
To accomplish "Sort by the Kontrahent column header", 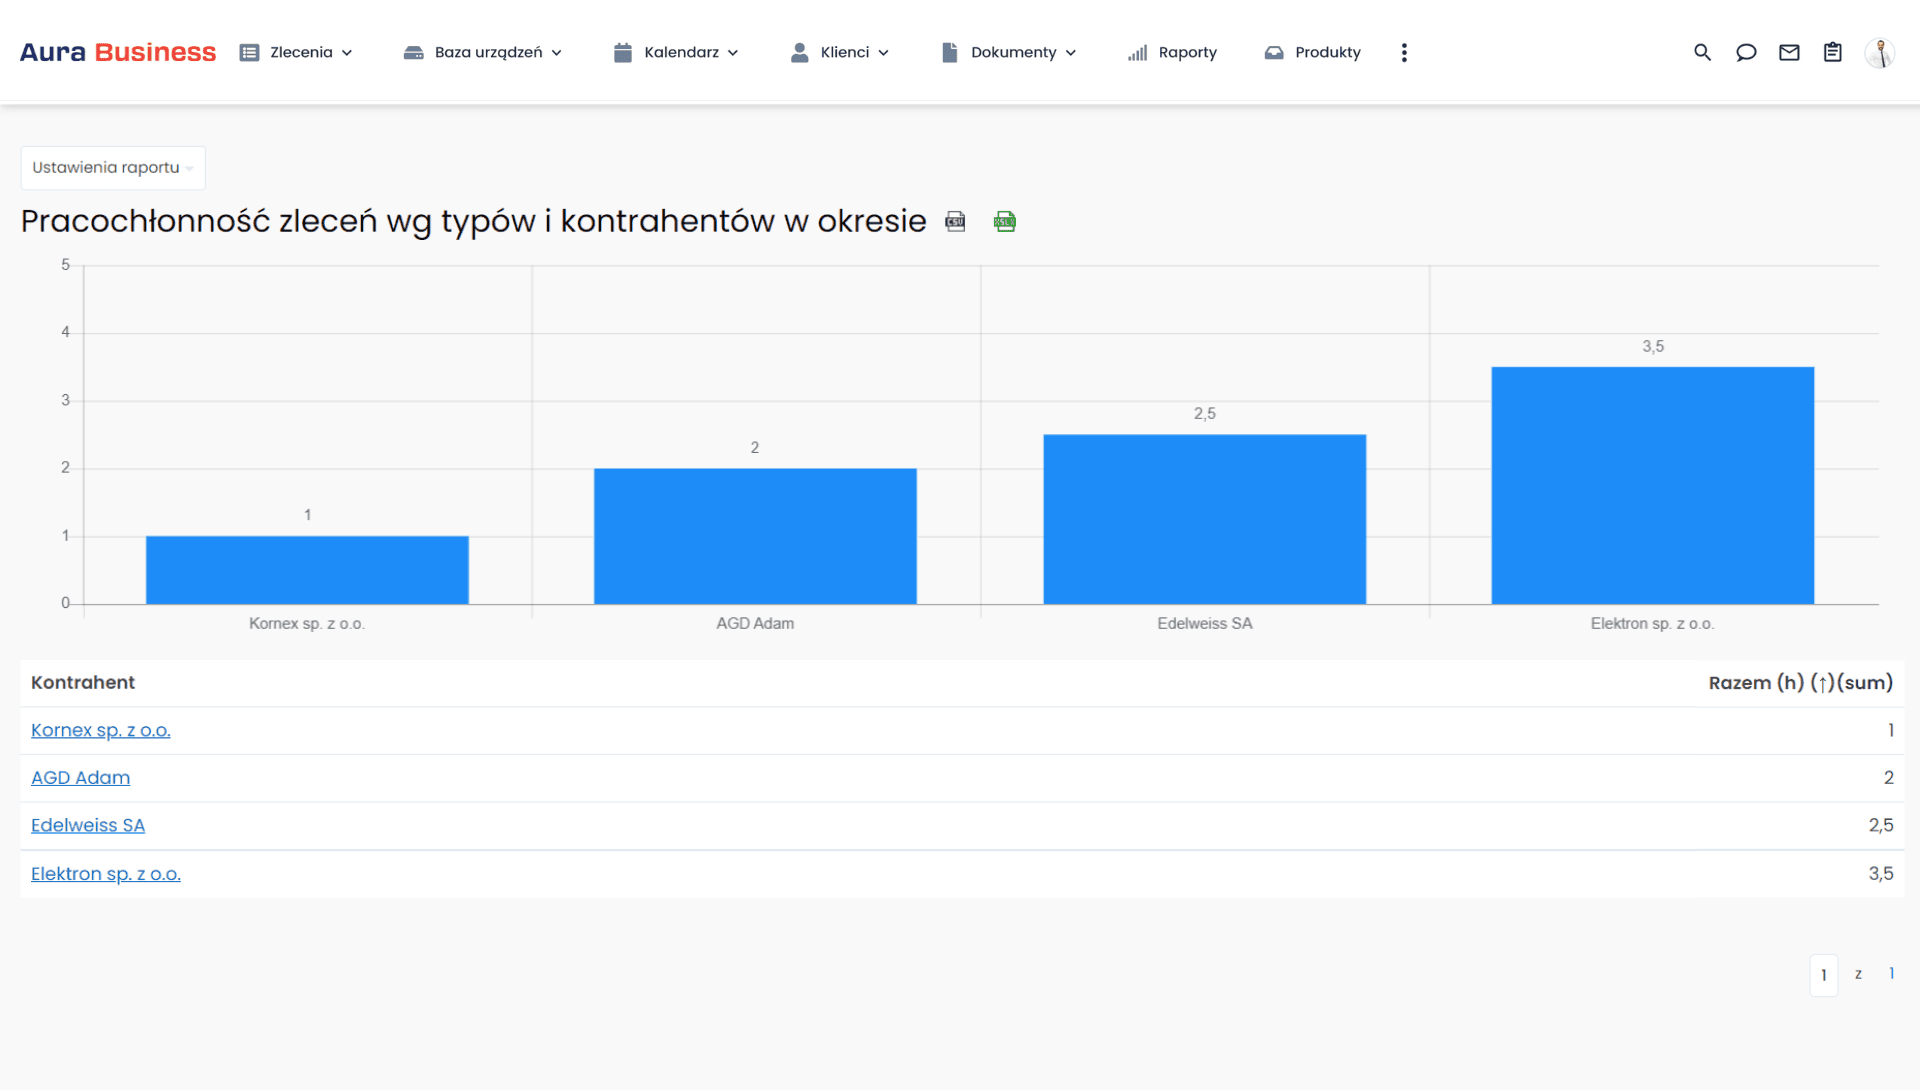I will point(83,682).
